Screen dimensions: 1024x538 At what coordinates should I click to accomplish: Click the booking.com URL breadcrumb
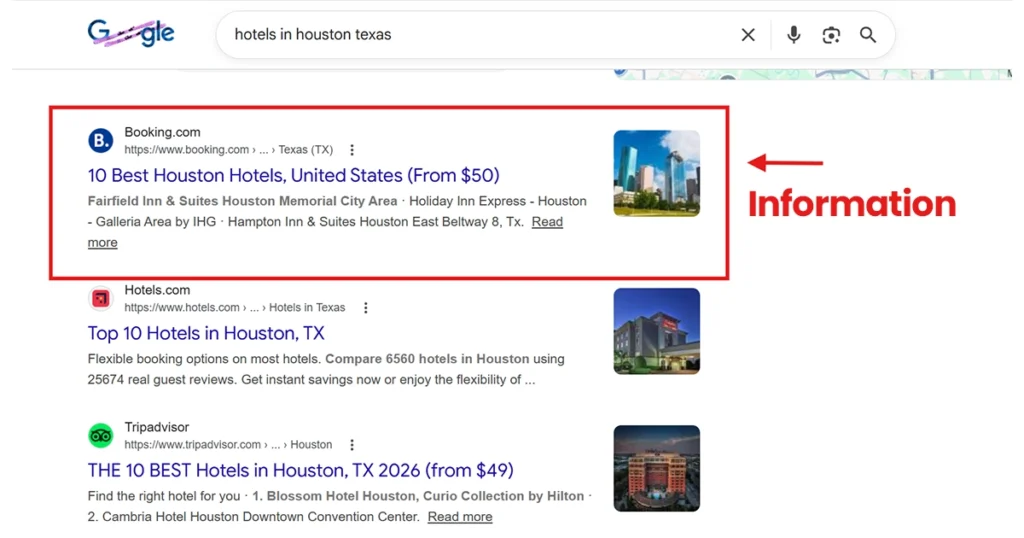pyautogui.click(x=229, y=150)
